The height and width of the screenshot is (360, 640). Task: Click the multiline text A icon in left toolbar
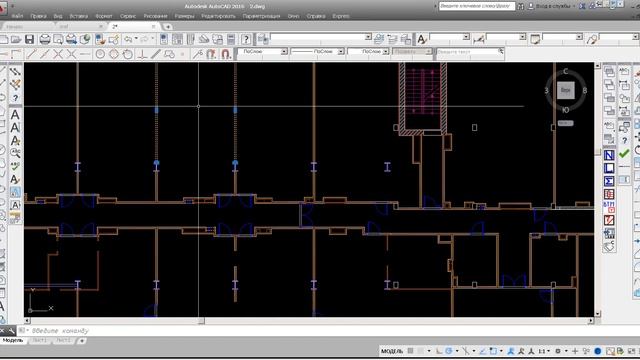(x=15, y=115)
